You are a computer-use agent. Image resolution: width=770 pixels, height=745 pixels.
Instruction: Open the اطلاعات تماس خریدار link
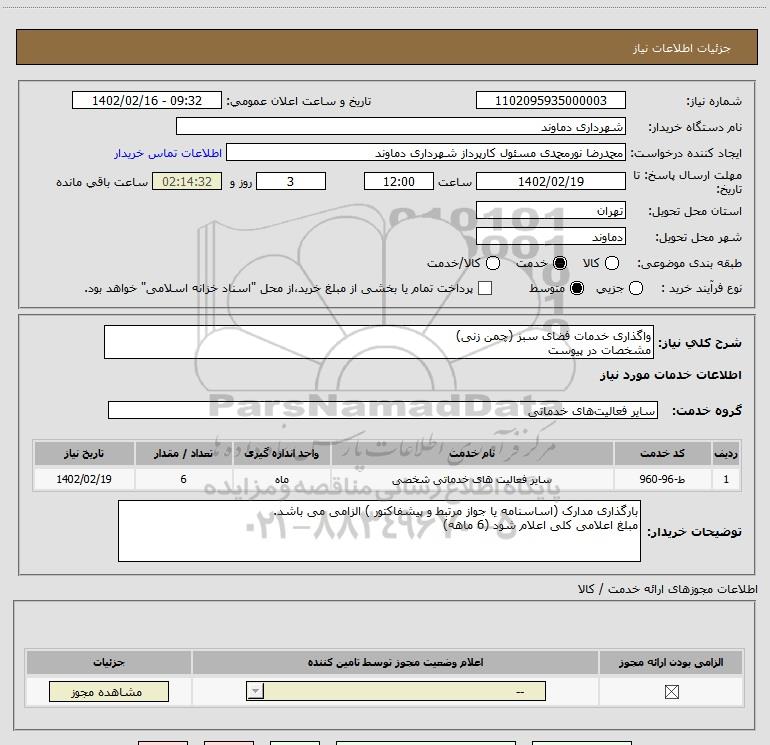(x=168, y=153)
